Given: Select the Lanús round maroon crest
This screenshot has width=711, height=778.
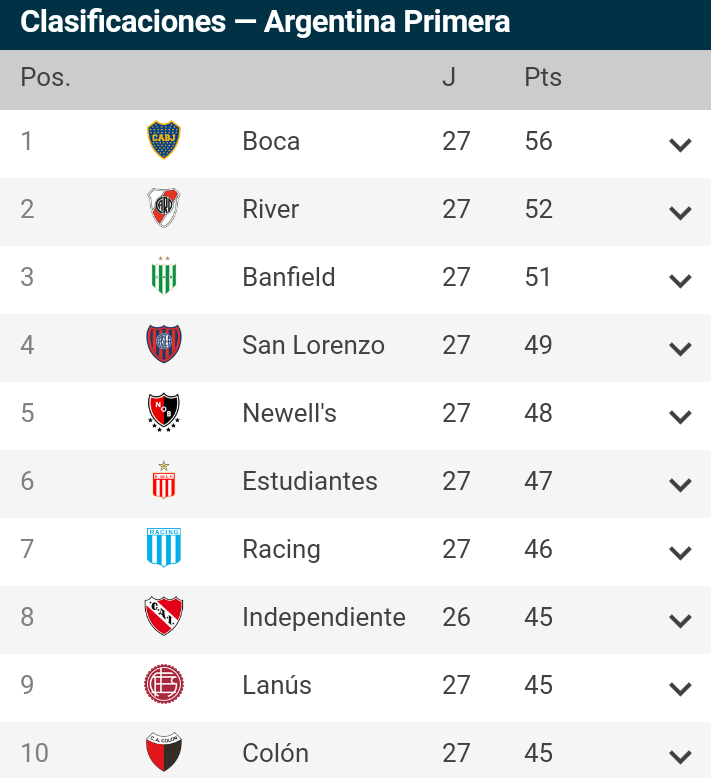Looking at the screenshot, I should [x=164, y=684].
